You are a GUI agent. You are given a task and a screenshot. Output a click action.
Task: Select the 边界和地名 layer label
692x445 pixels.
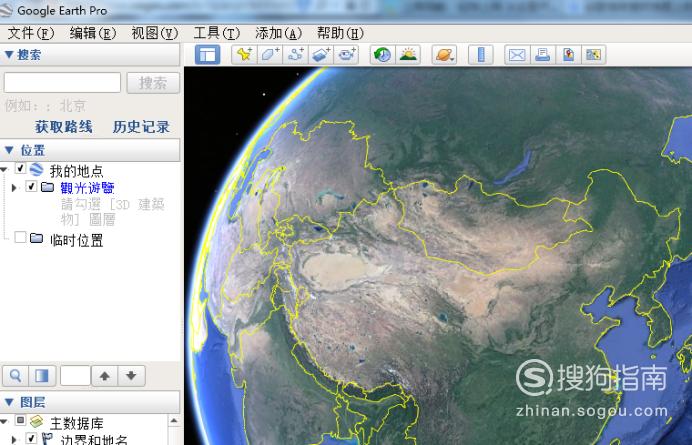point(94,440)
